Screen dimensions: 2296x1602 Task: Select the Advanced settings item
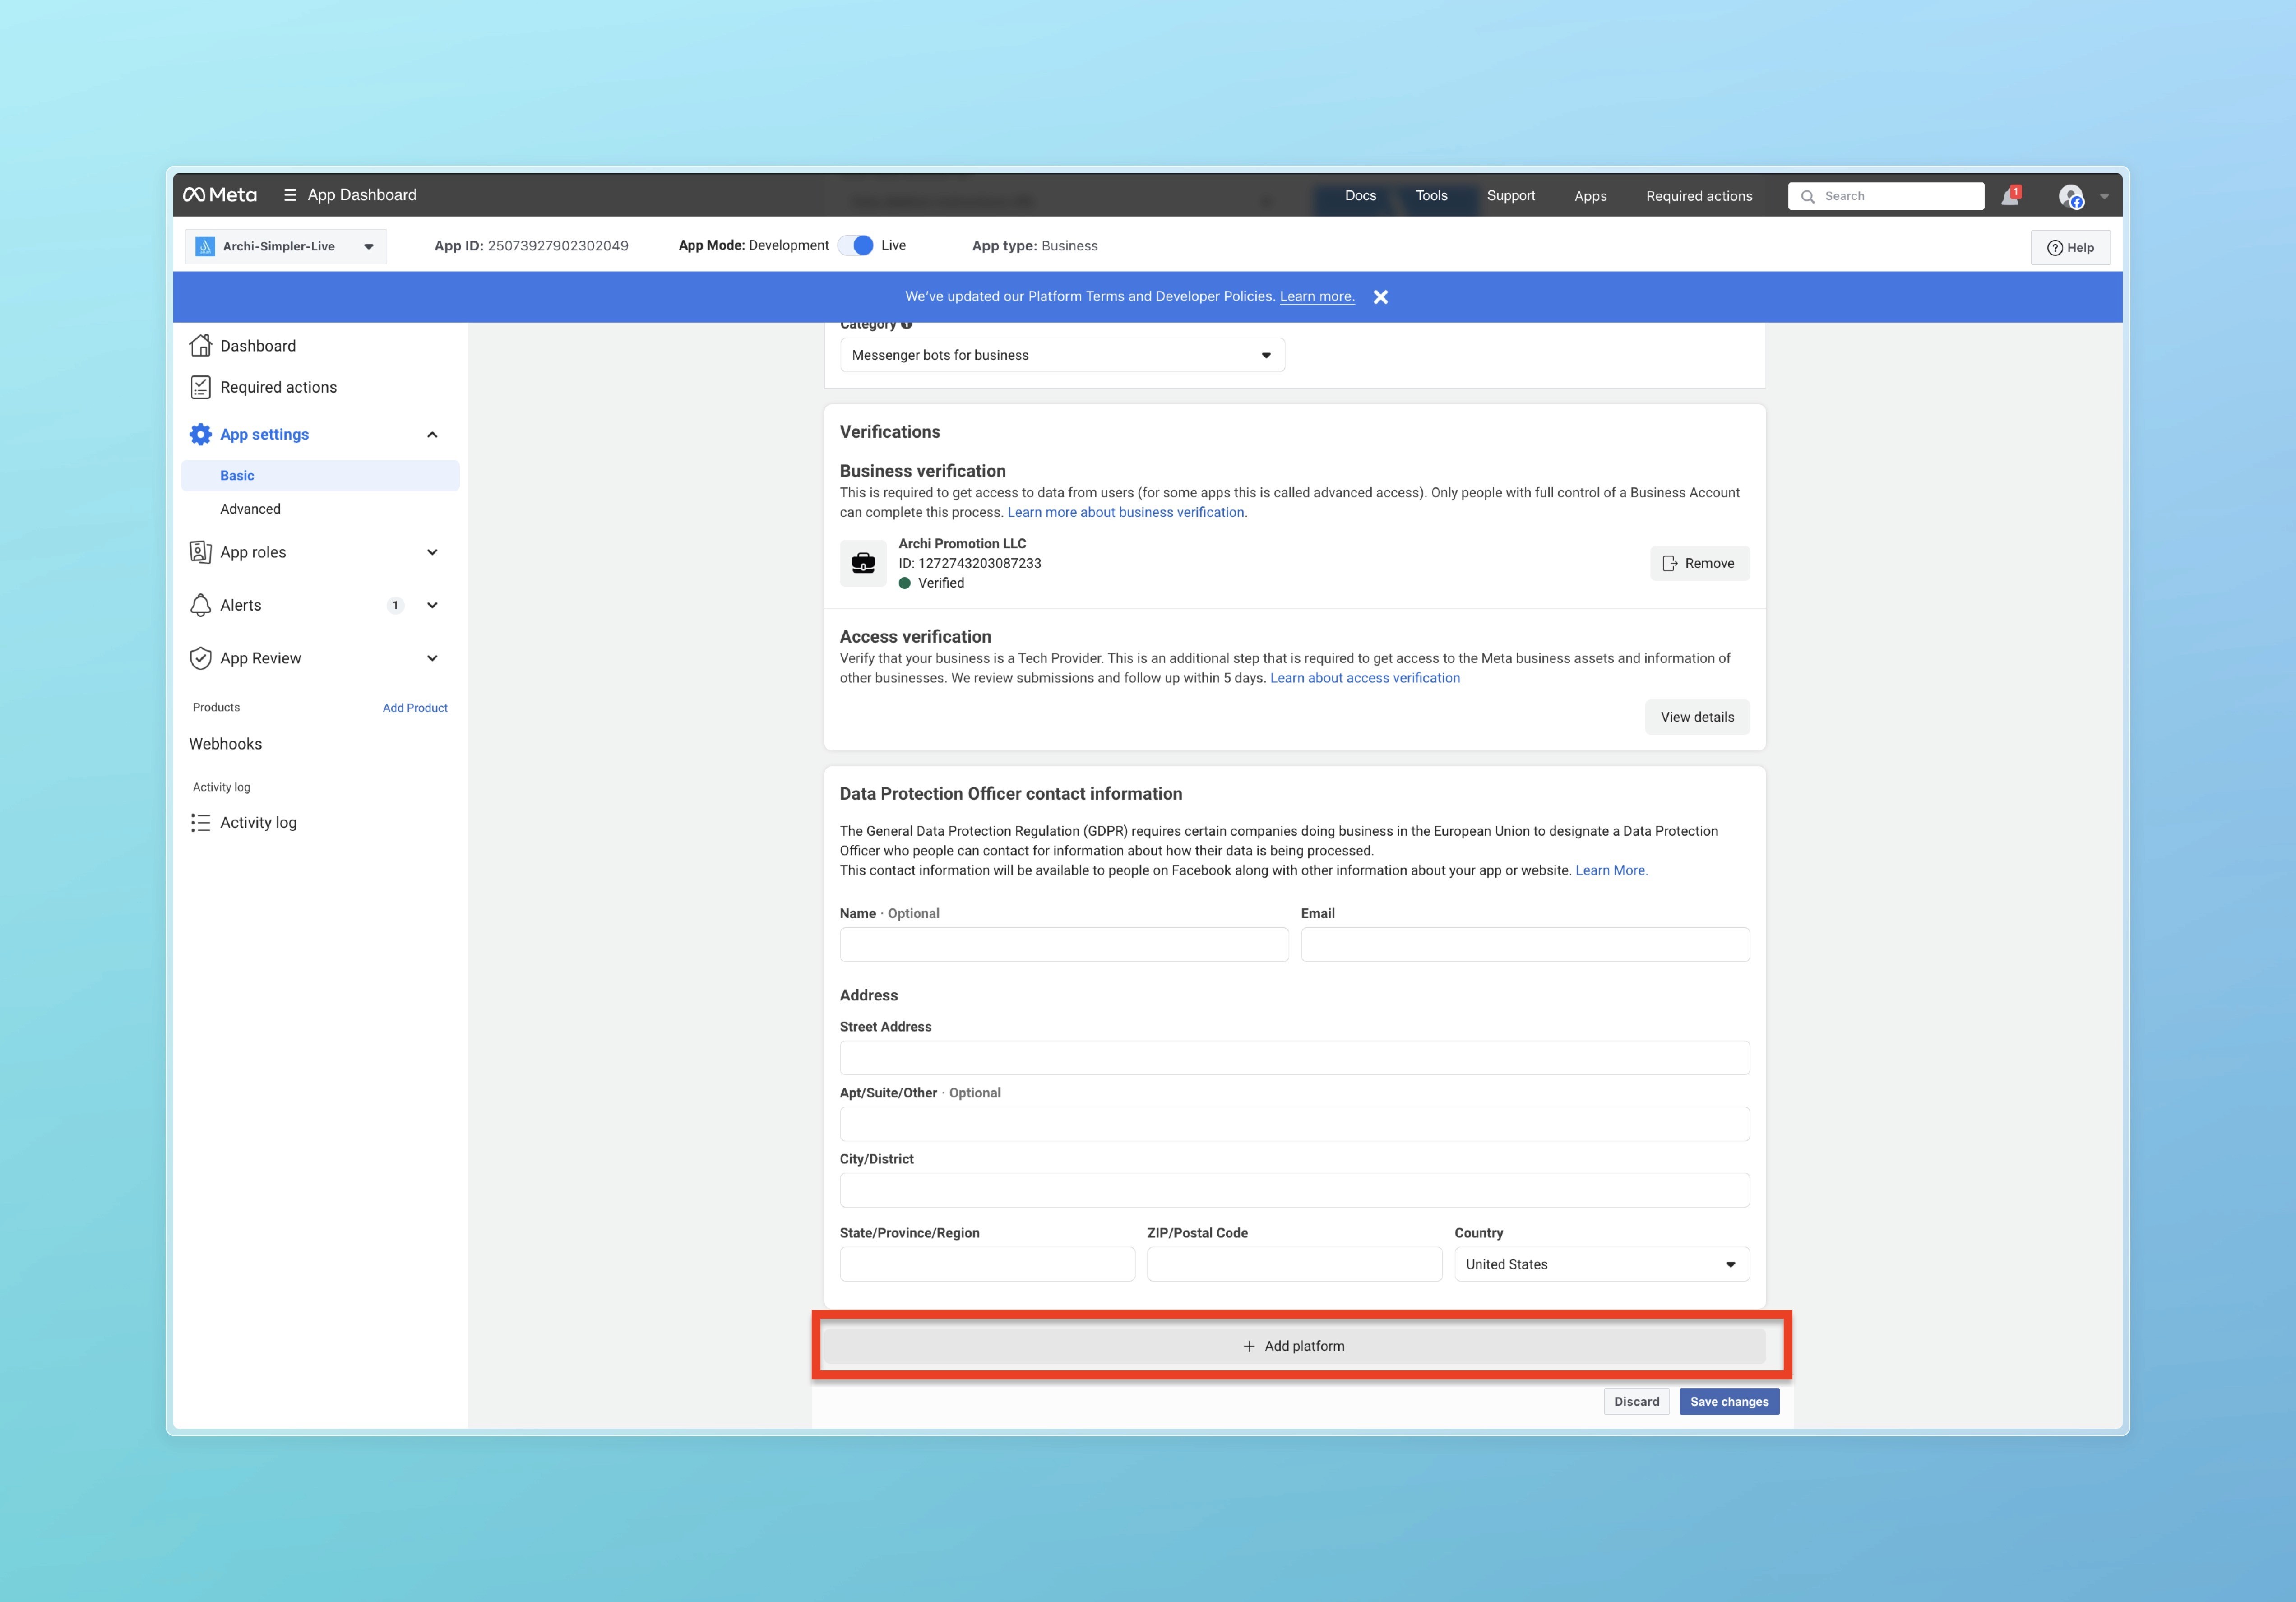point(250,509)
